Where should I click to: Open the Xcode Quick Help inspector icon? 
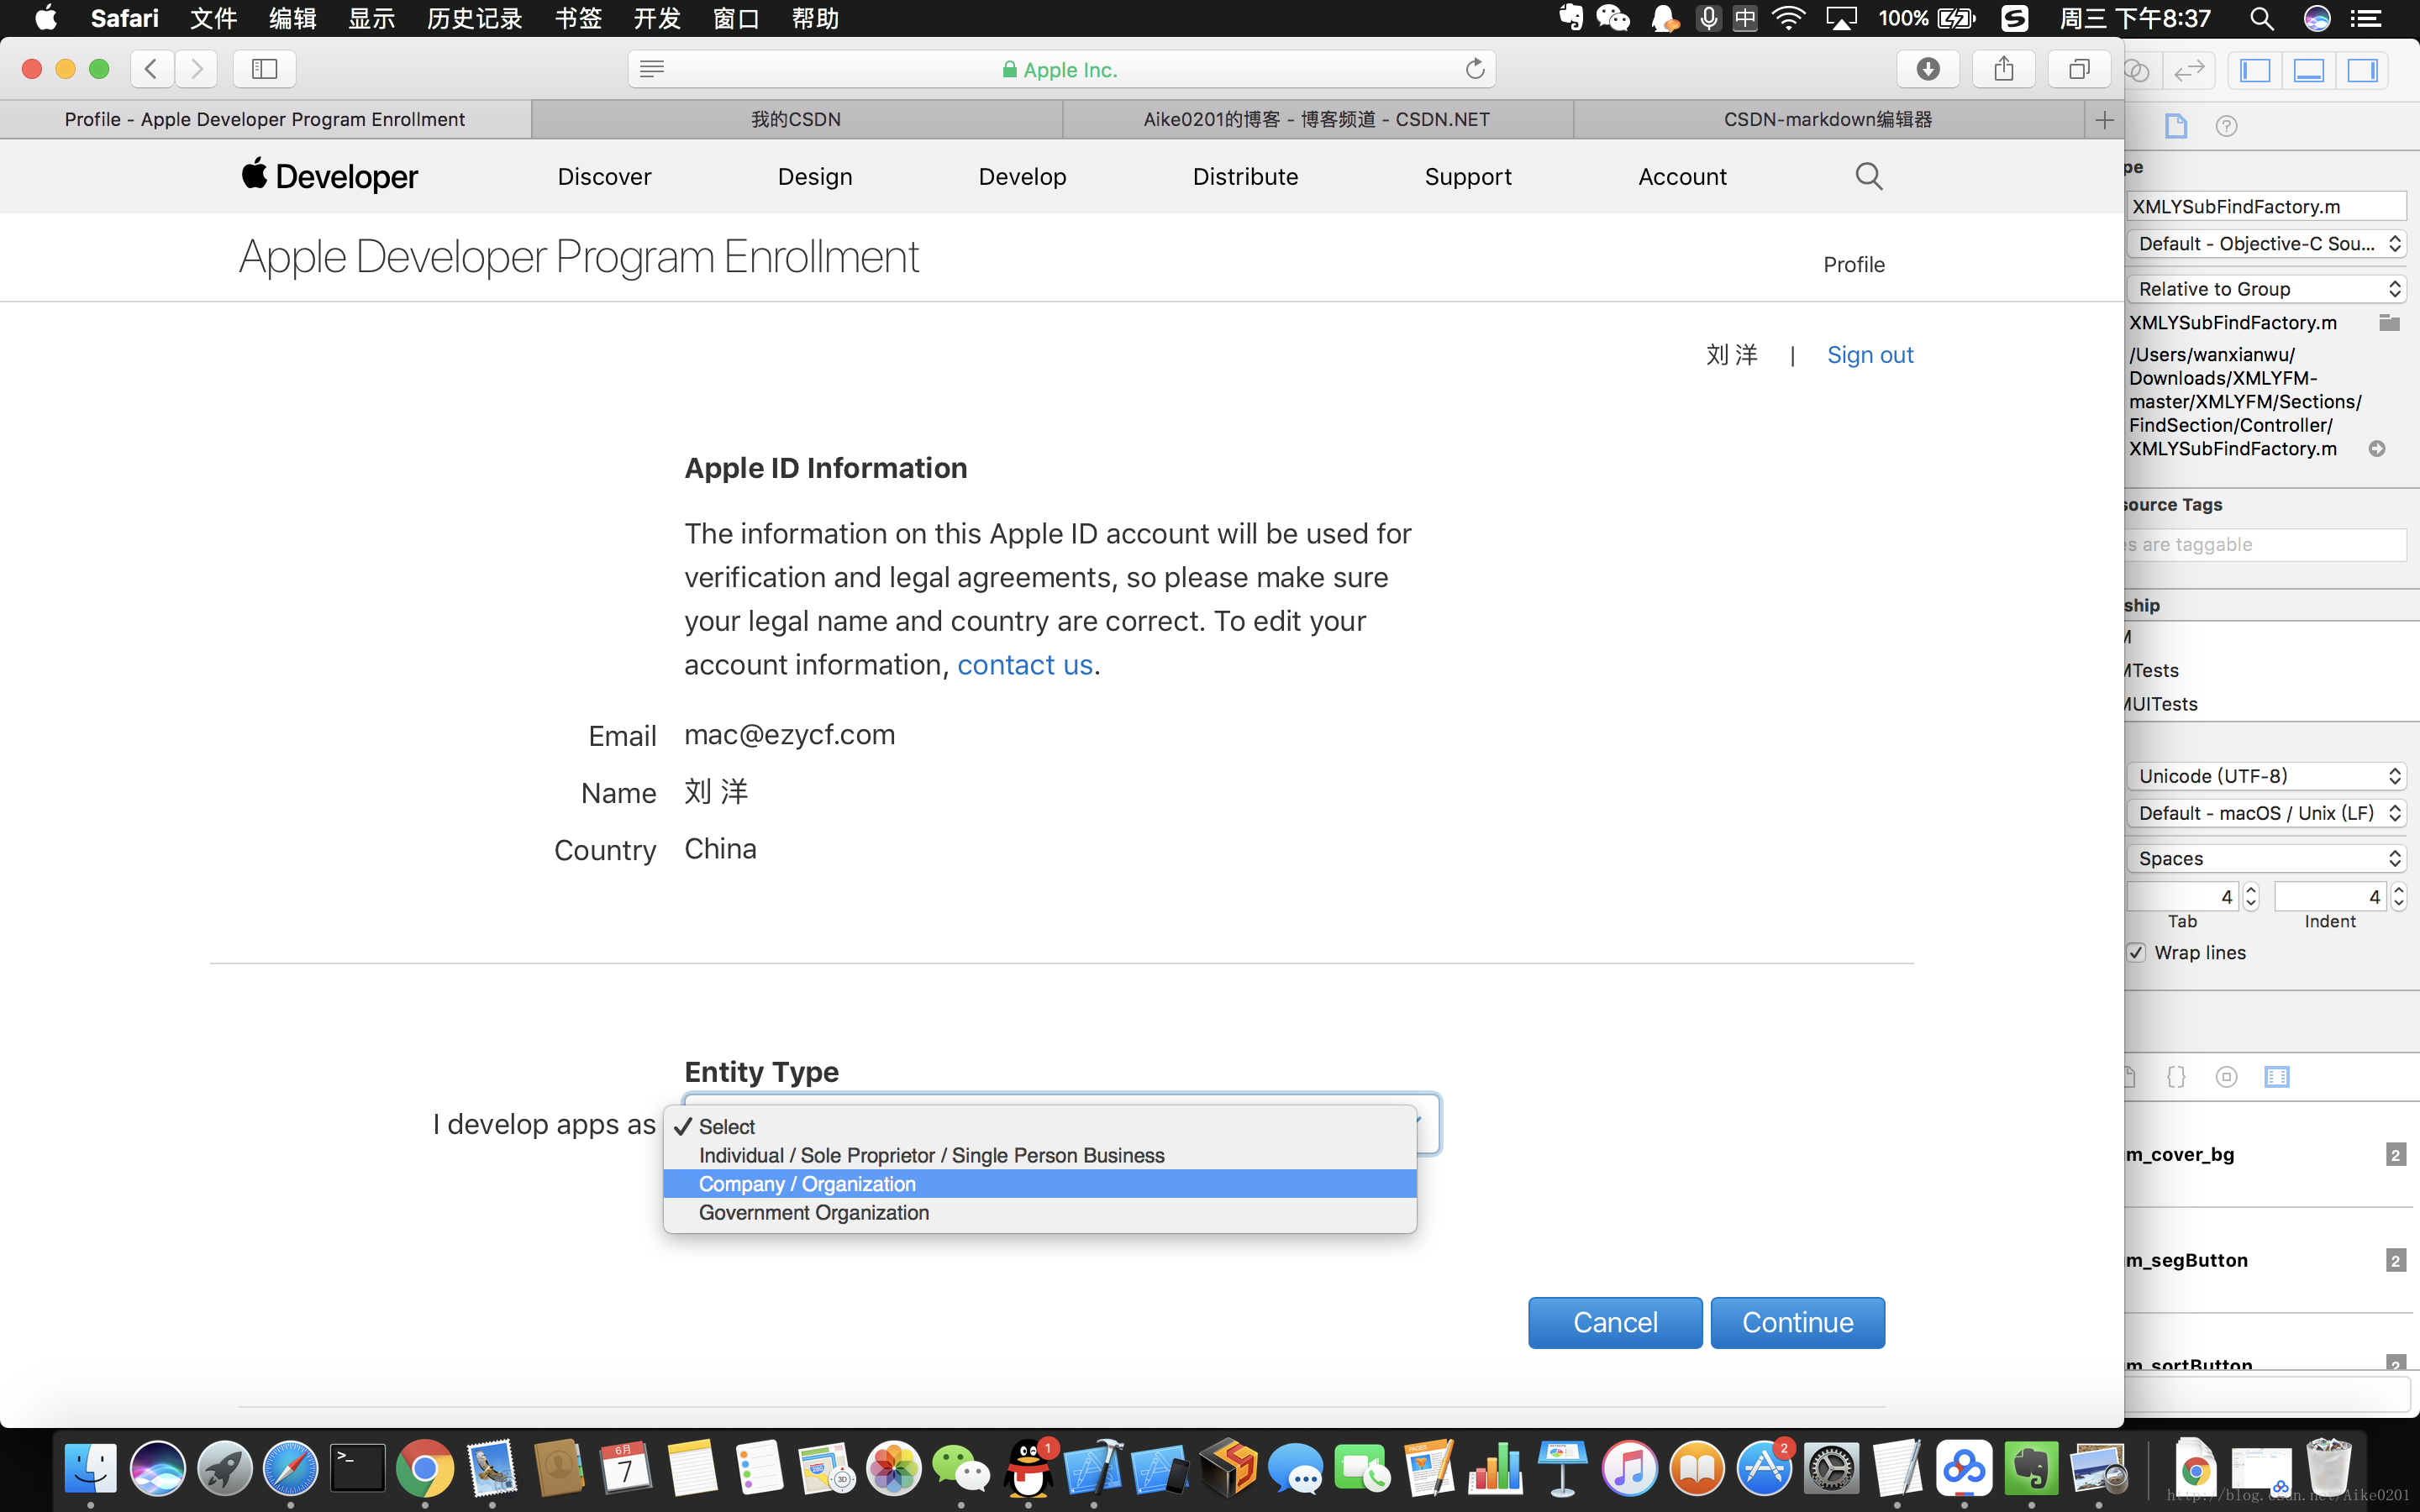2226,126
